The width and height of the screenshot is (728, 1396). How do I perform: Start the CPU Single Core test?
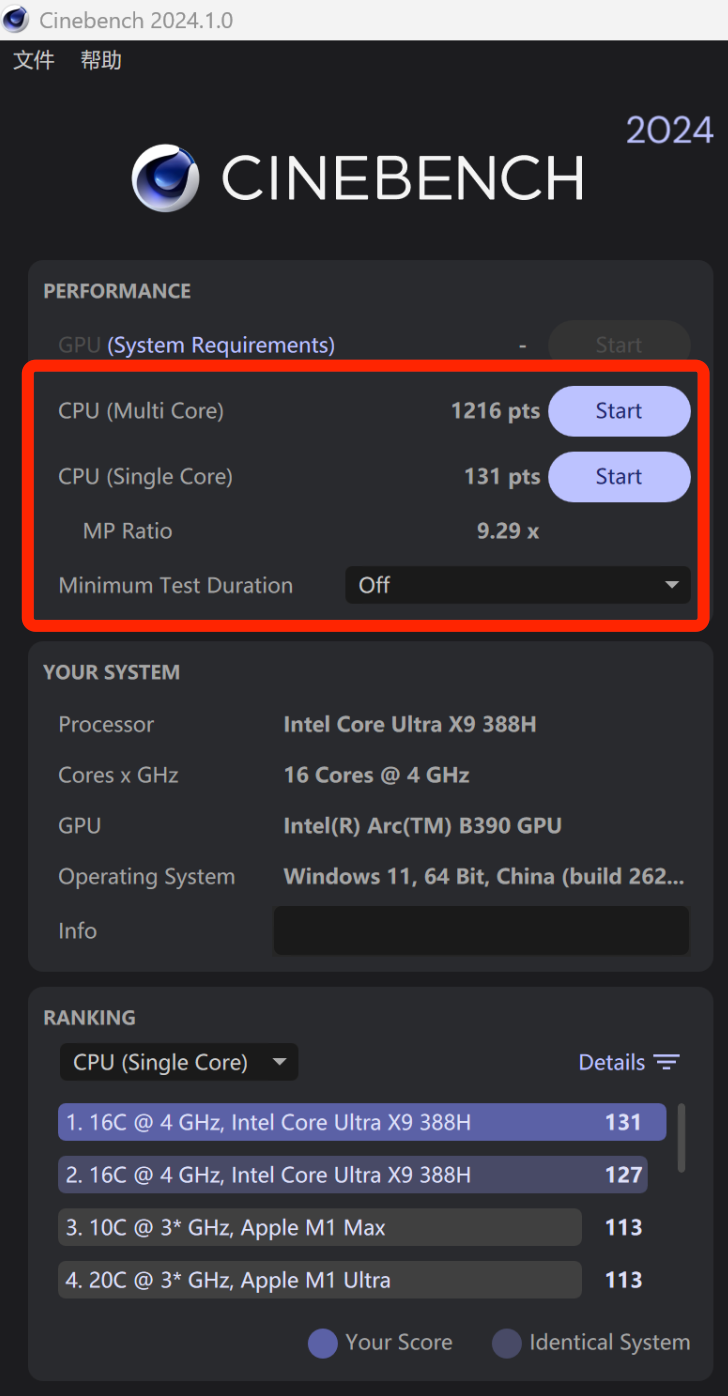(619, 477)
